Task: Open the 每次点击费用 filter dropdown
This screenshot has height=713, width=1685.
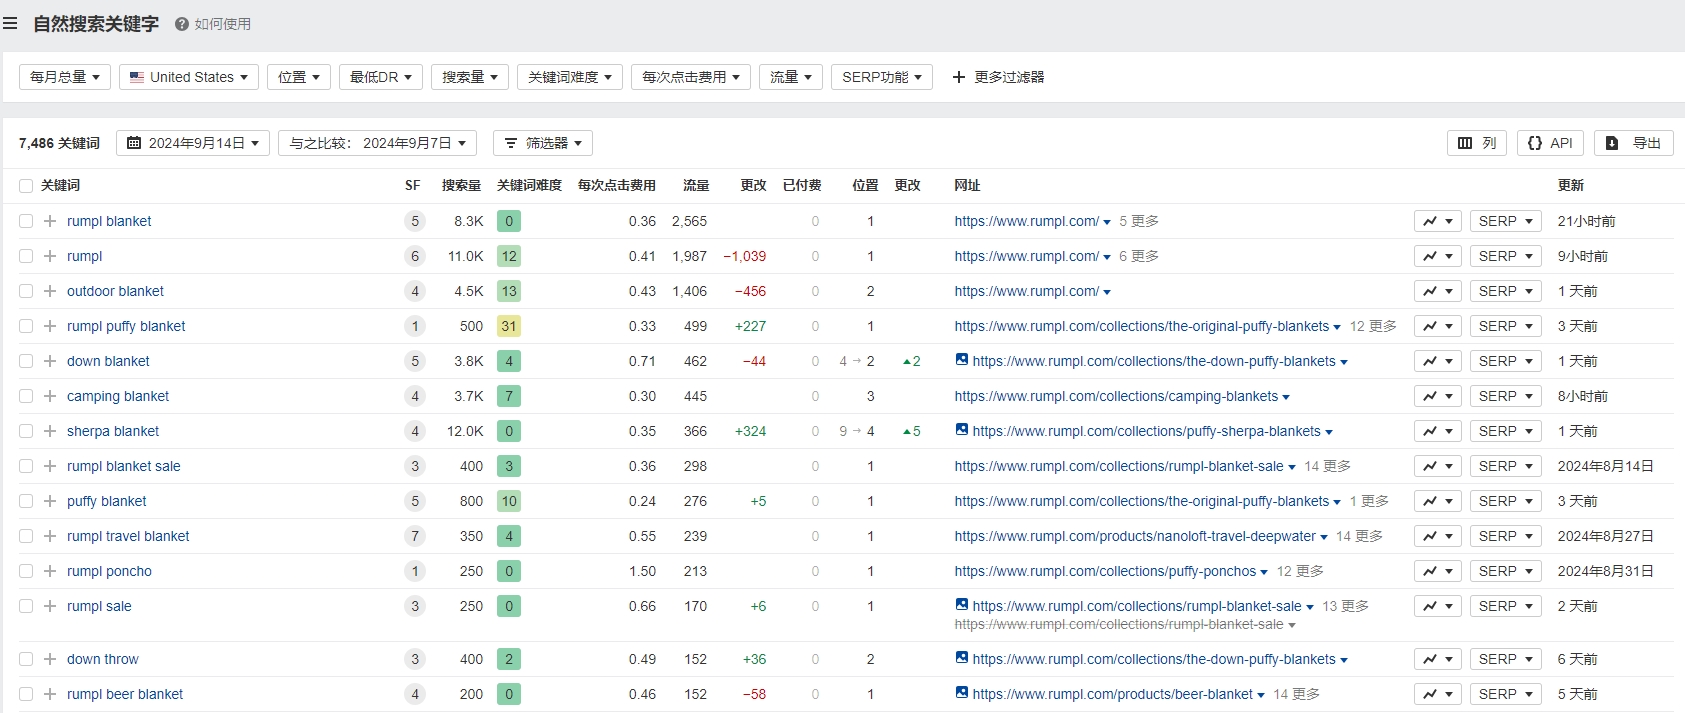Action: click(x=691, y=77)
